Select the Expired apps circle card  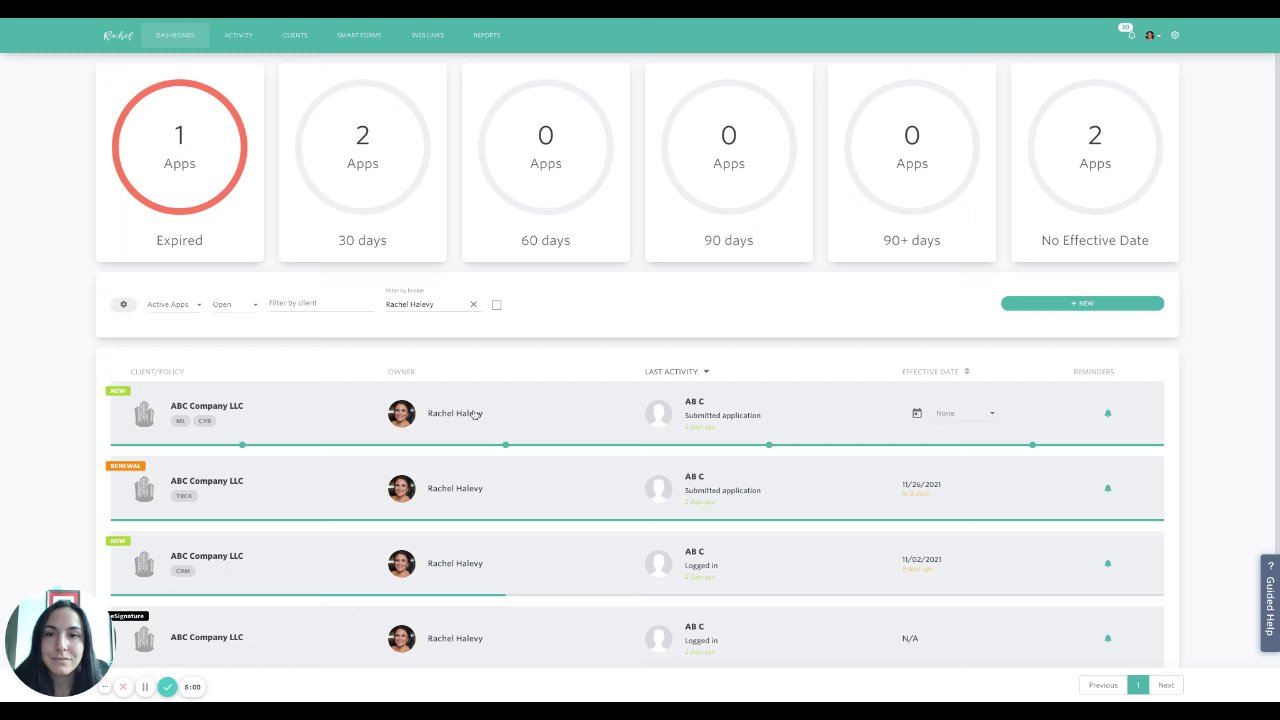(180, 162)
